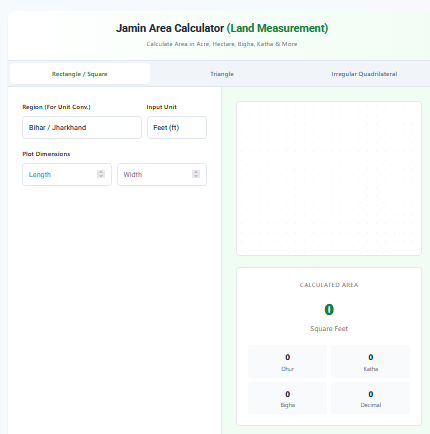Click the green calculated area value 0
This screenshot has width=430, height=434.
tap(329, 310)
